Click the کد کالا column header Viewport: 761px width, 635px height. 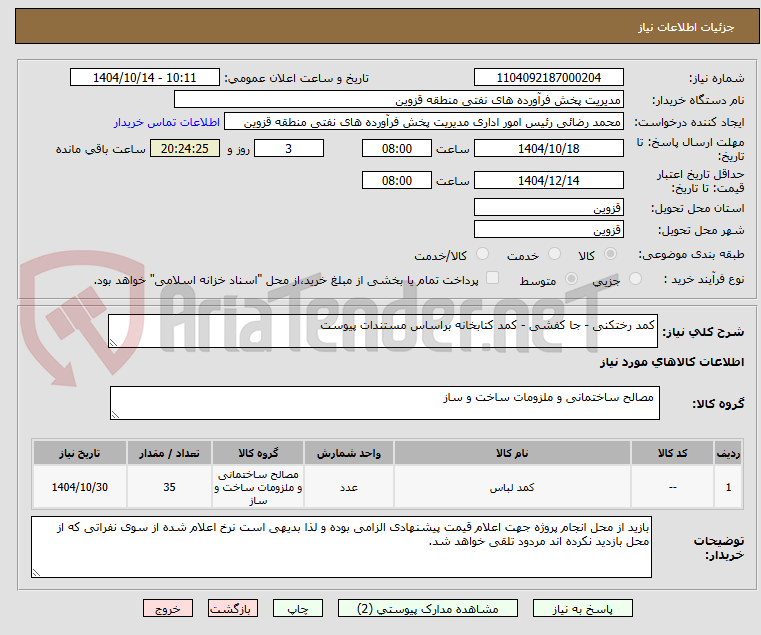tap(672, 453)
